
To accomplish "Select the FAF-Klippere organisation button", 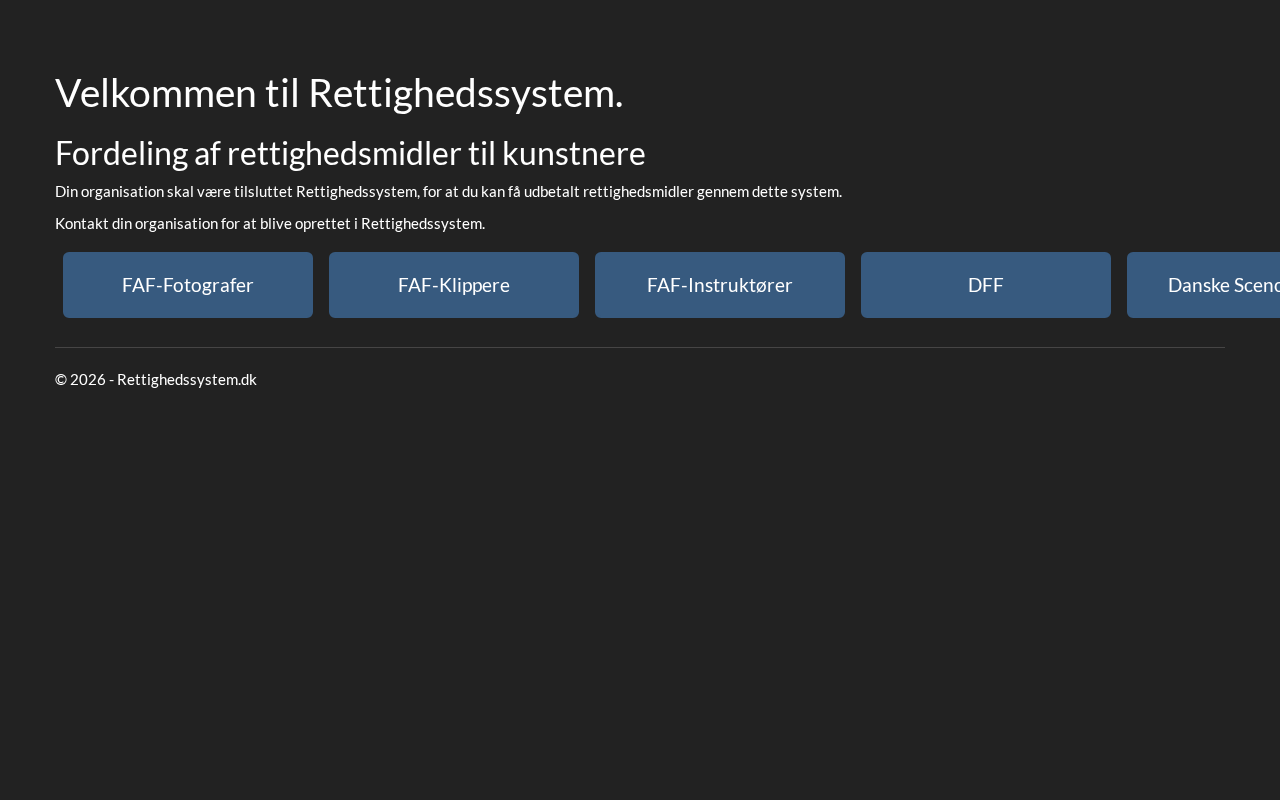I will coord(454,285).
